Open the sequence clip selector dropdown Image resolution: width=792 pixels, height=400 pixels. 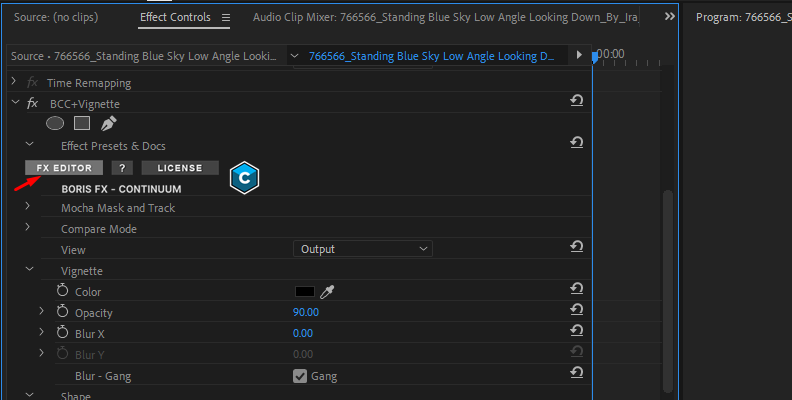(294, 56)
